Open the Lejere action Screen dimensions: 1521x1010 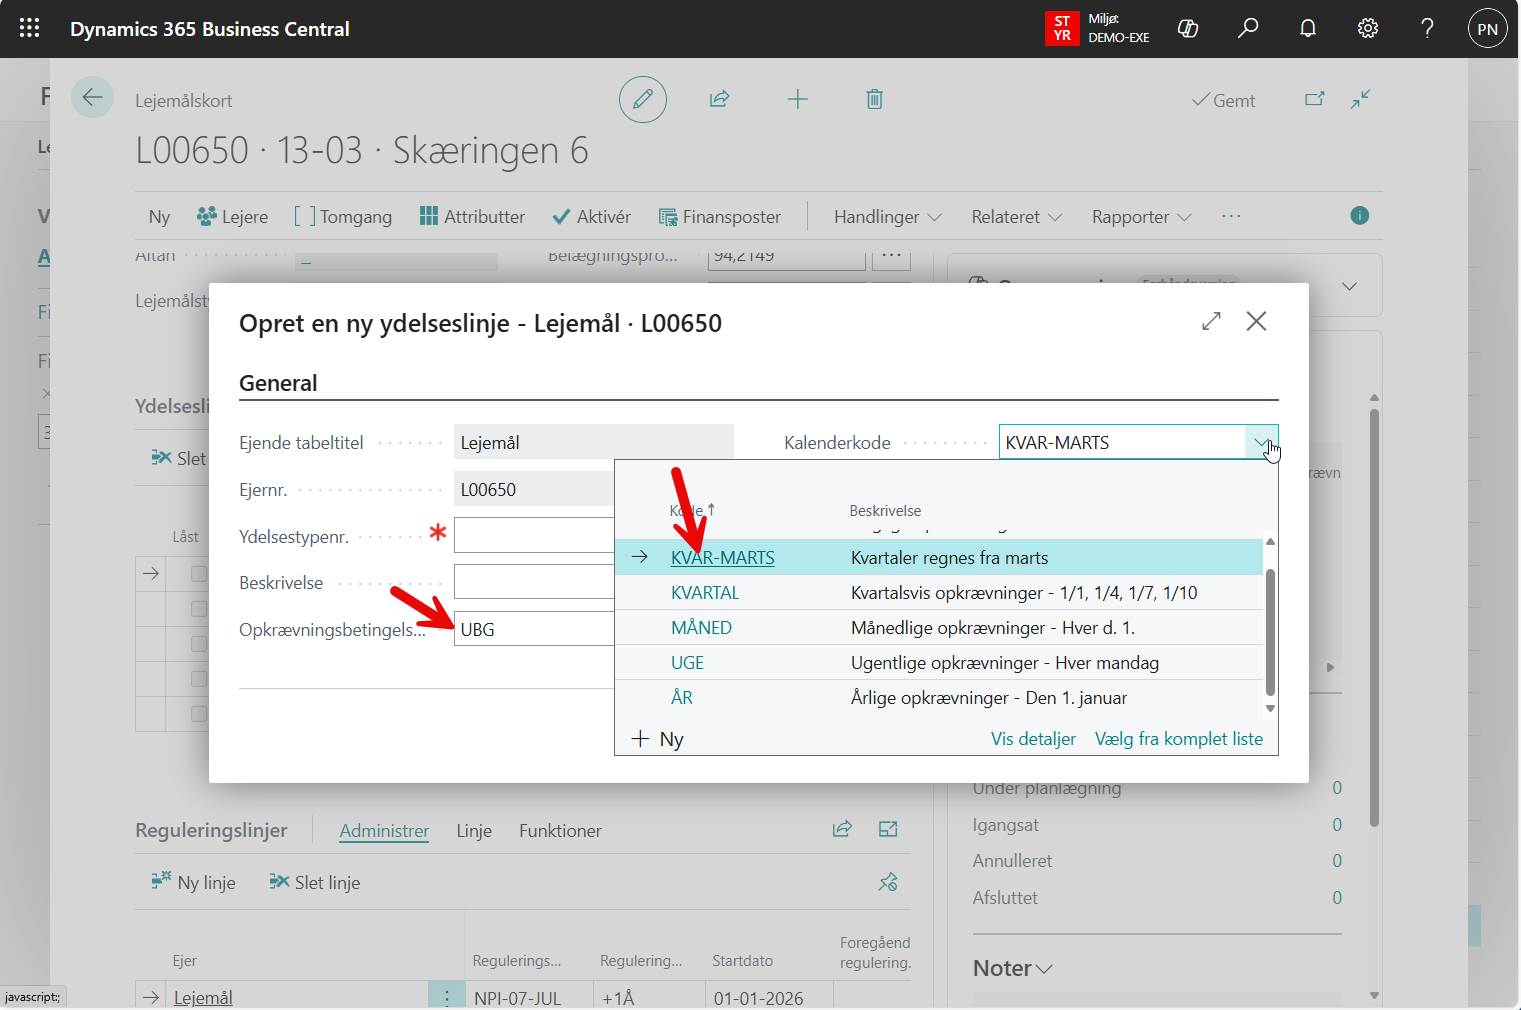pos(233,217)
